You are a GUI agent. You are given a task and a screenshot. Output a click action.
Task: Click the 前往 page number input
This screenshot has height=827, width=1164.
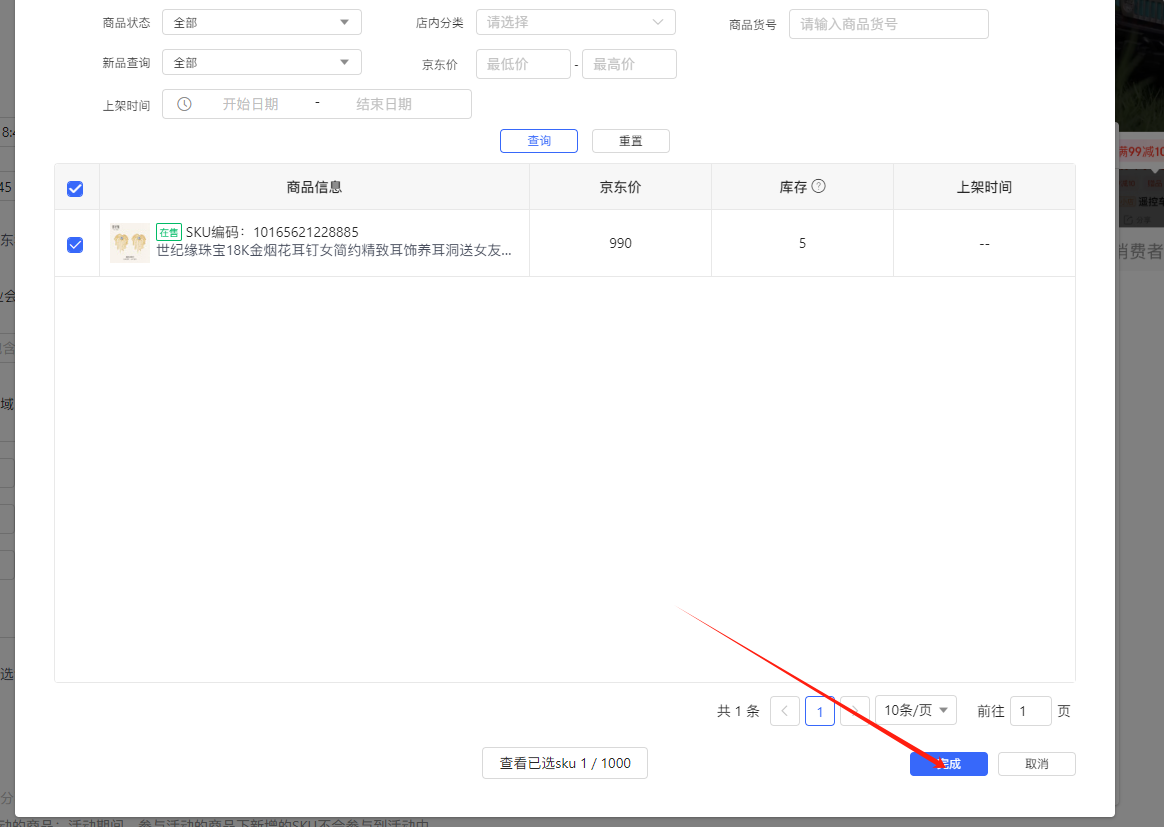tap(1030, 711)
